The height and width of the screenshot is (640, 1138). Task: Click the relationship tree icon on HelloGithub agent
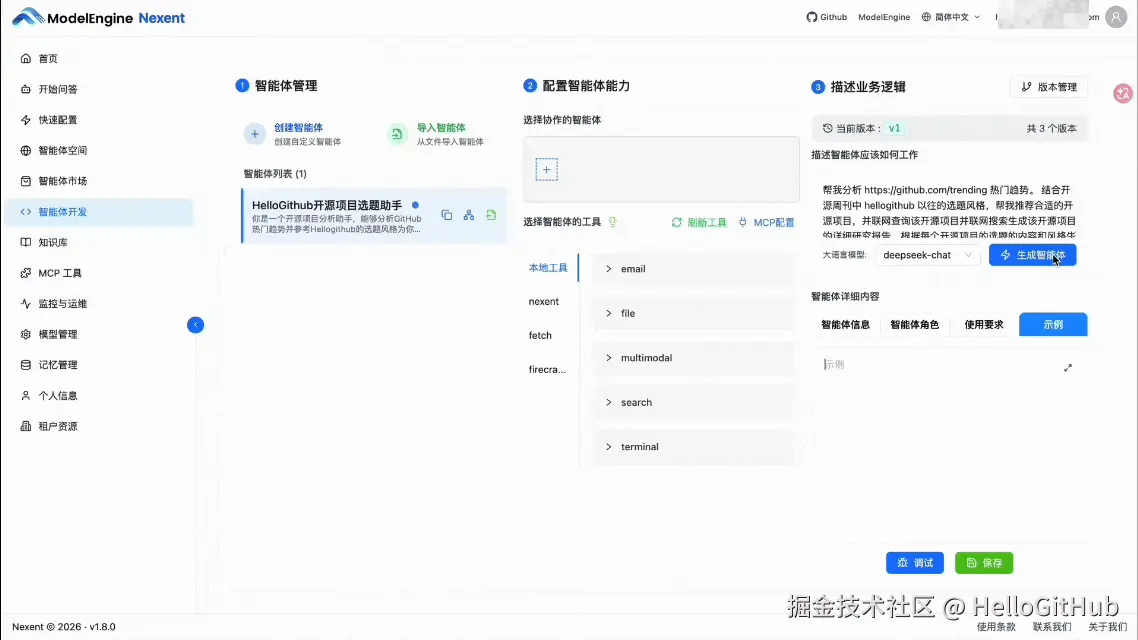(469, 216)
